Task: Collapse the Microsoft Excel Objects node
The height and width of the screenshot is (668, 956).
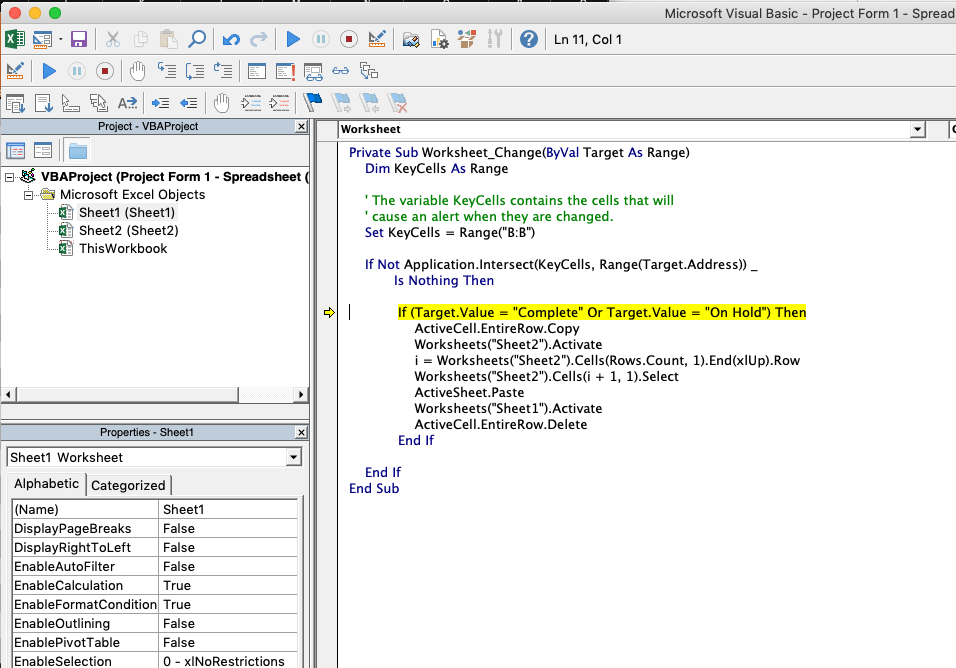Action: [x=28, y=196]
